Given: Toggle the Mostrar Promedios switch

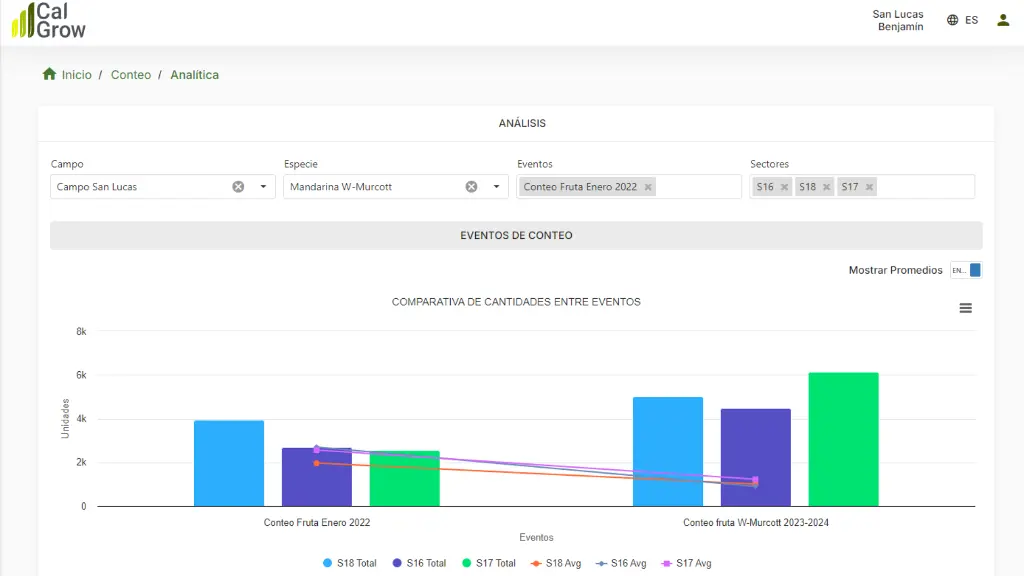Looking at the screenshot, I should coord(967,270).
